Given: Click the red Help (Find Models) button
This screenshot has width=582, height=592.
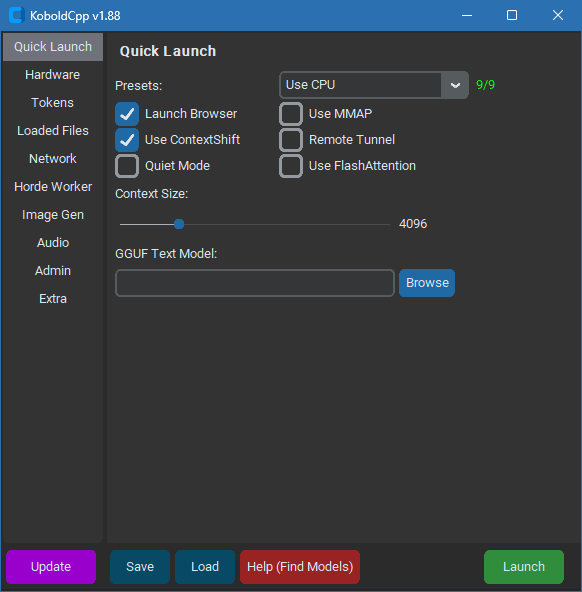Looking at the screenshot, I should (300, 567).
